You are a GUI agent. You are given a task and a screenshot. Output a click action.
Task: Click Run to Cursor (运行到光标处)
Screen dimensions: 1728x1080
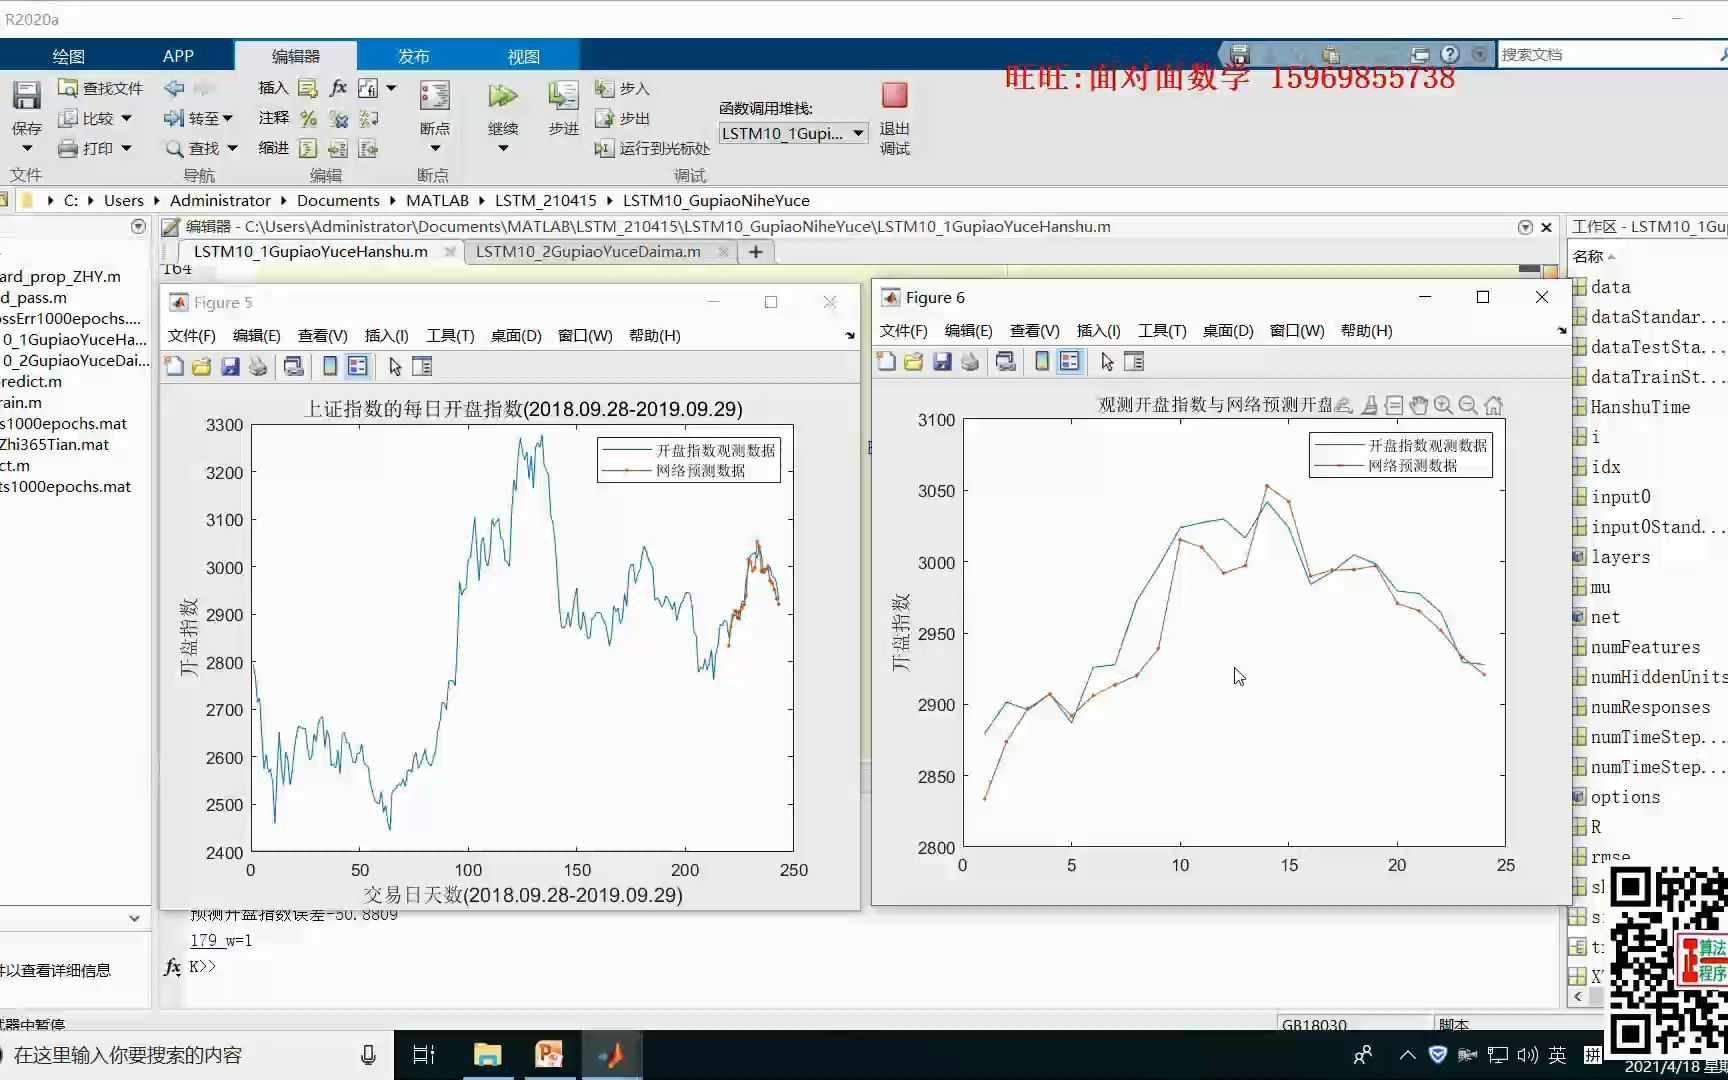click(x=652, y=148)
